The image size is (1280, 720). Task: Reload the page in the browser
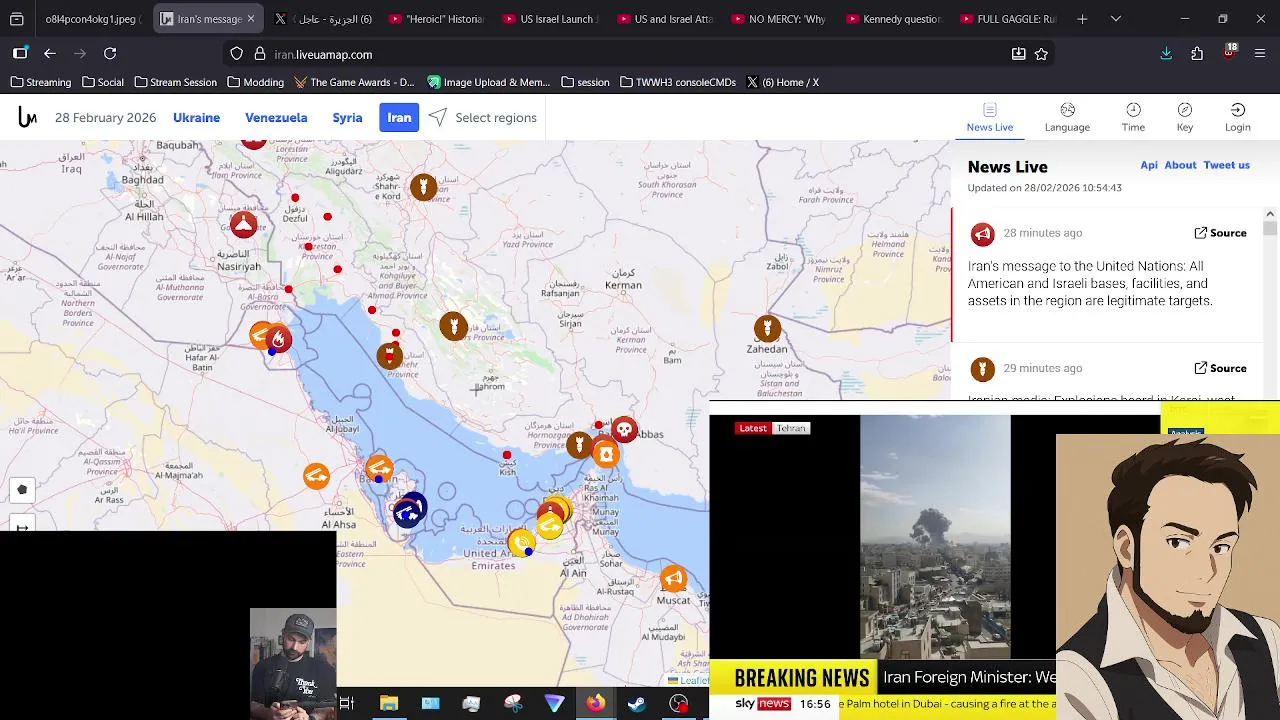coord(110,54)
